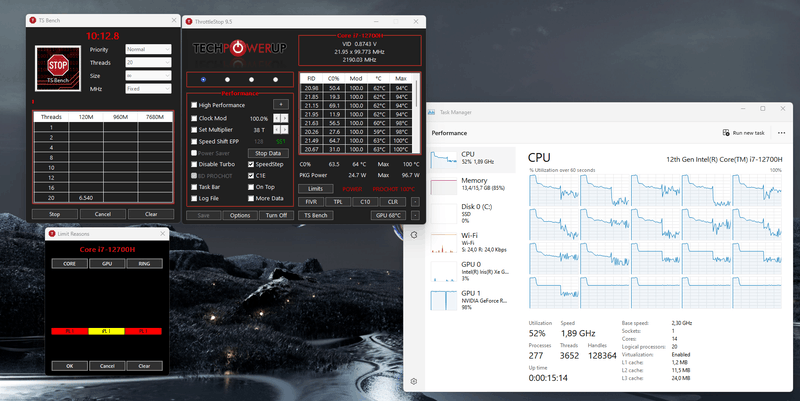Click the GPU 68°C button
The image size is (800, 401).
[x=388, y=215]
